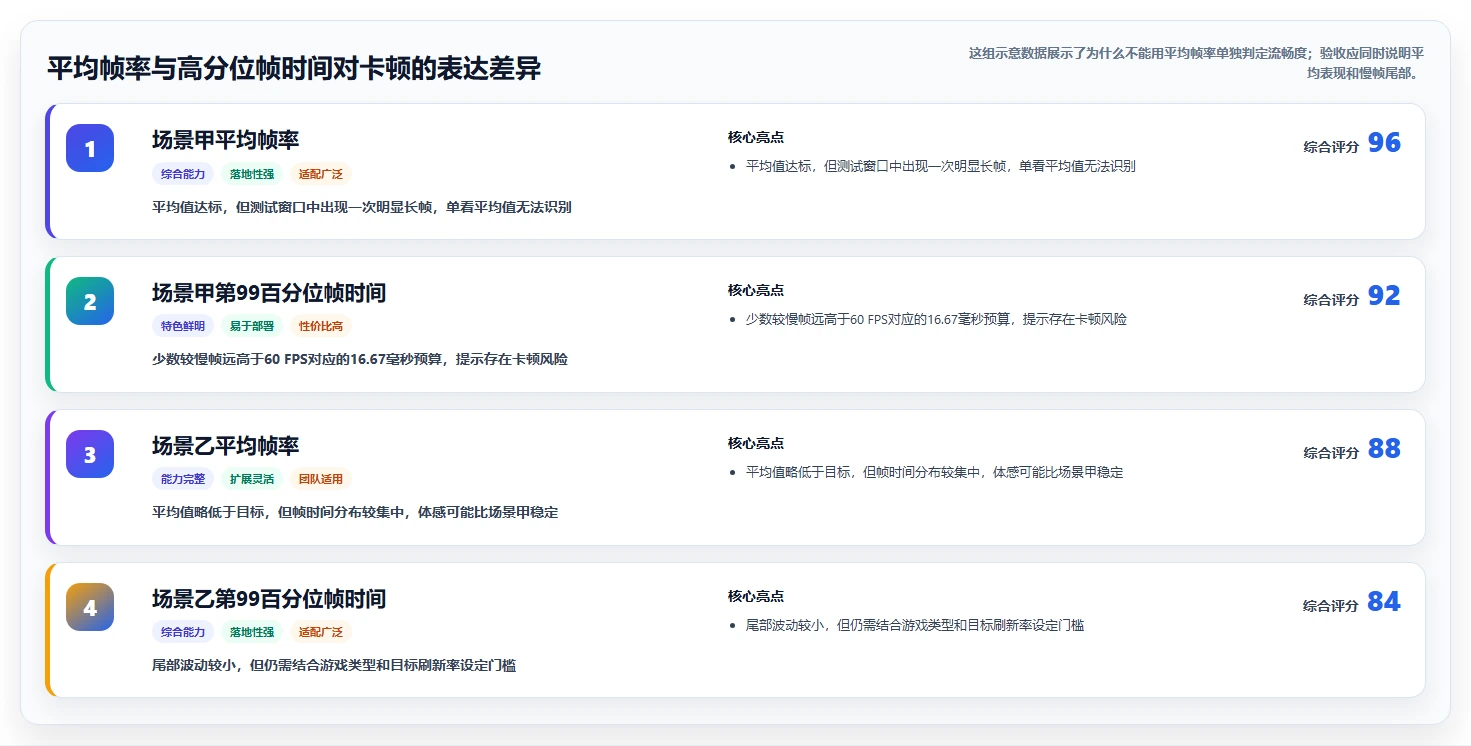Click the 综合评分 label beside 84
Image resolution: width=1471 pixels, height=746 pixels.
pyautogui.click(x=1331, y=606)
